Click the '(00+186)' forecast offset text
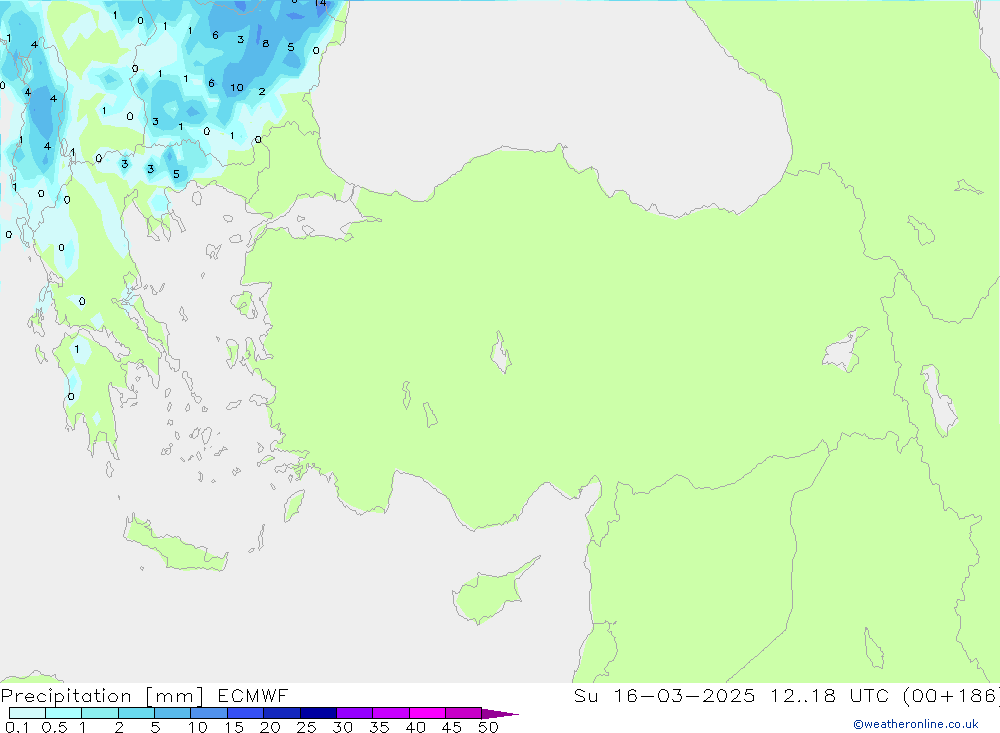Image resolution: width=1000 pixels, height=733 pixels. tap(951, 696)
